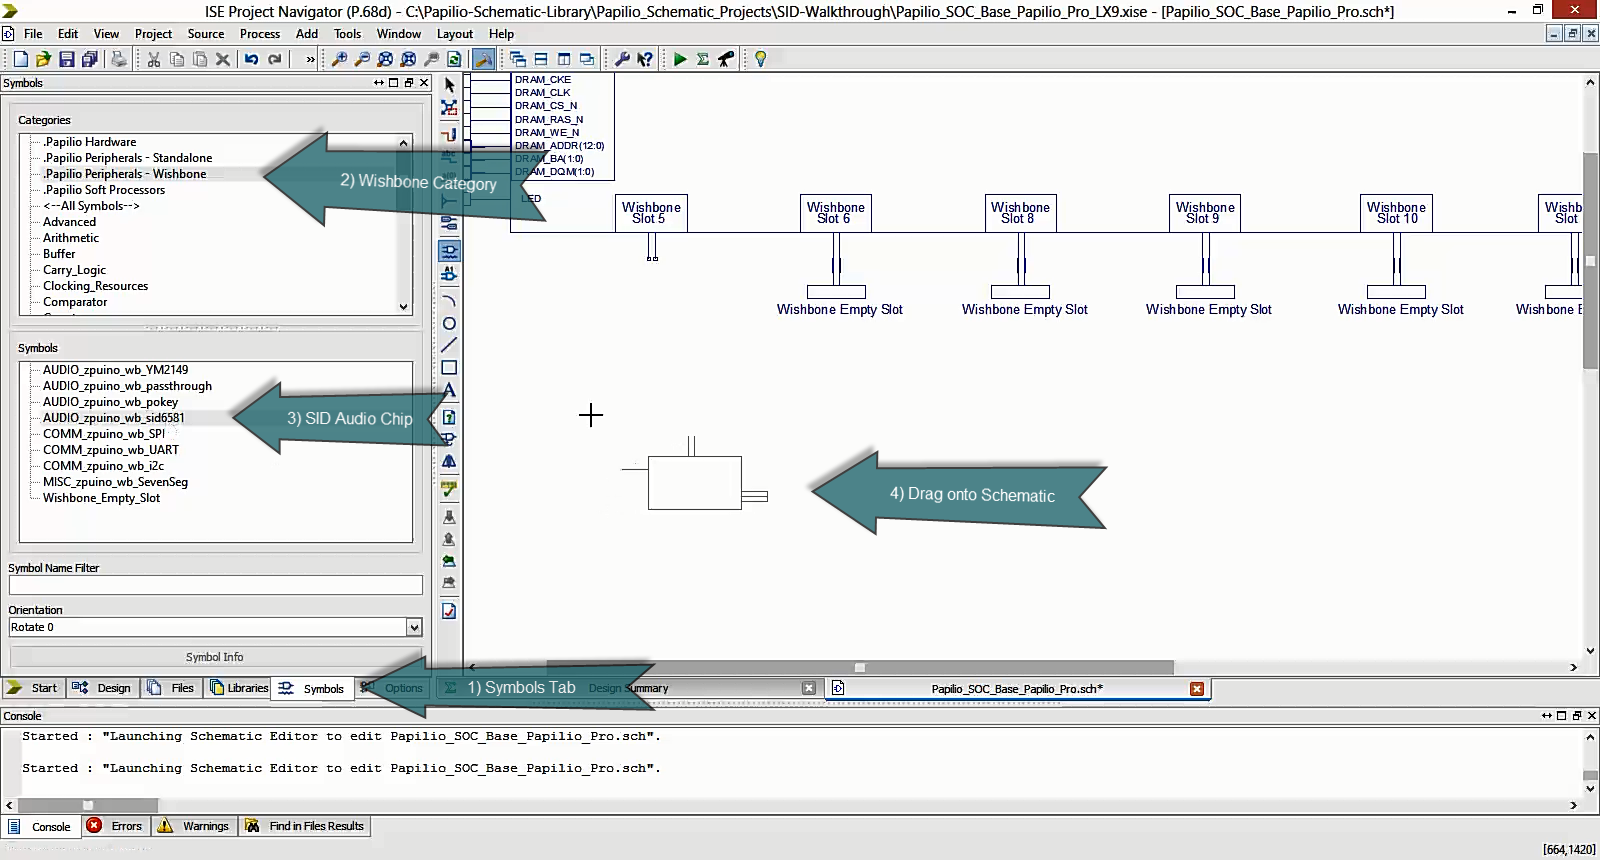This screenshot has height=860, width=1600.
Task: Click the Refresh view icon
Action: [455, 59]
